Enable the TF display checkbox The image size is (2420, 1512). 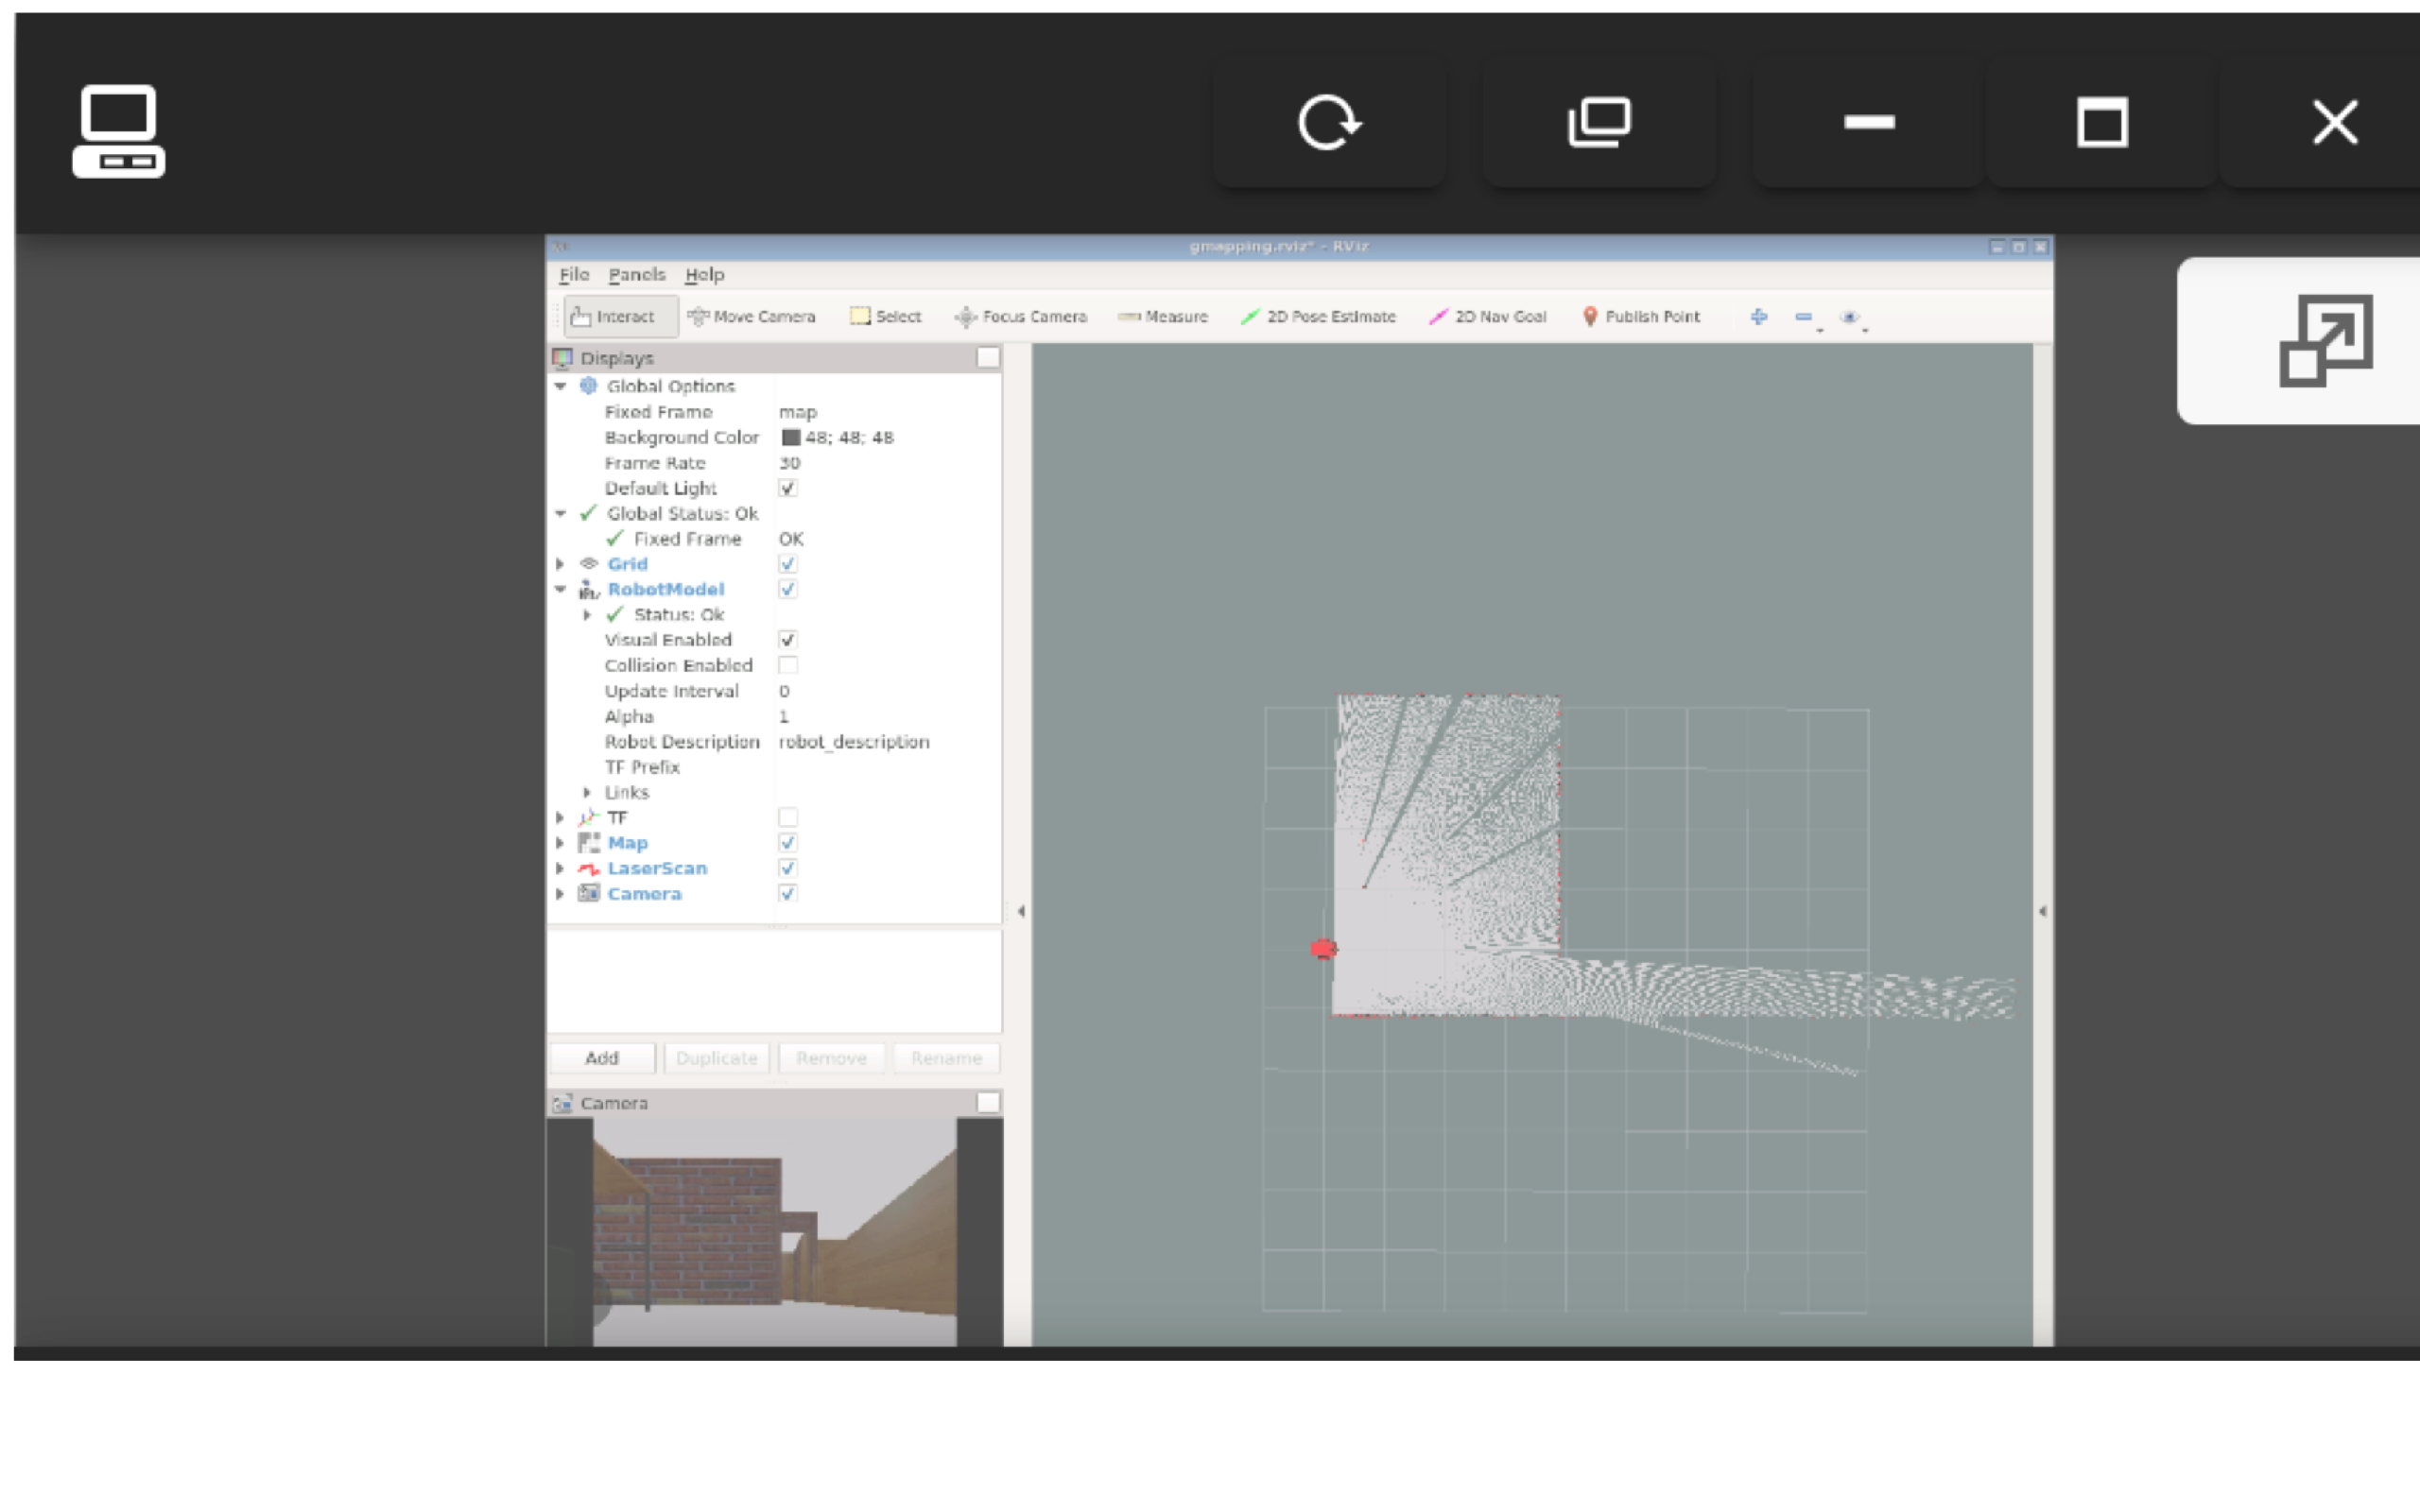788,818
